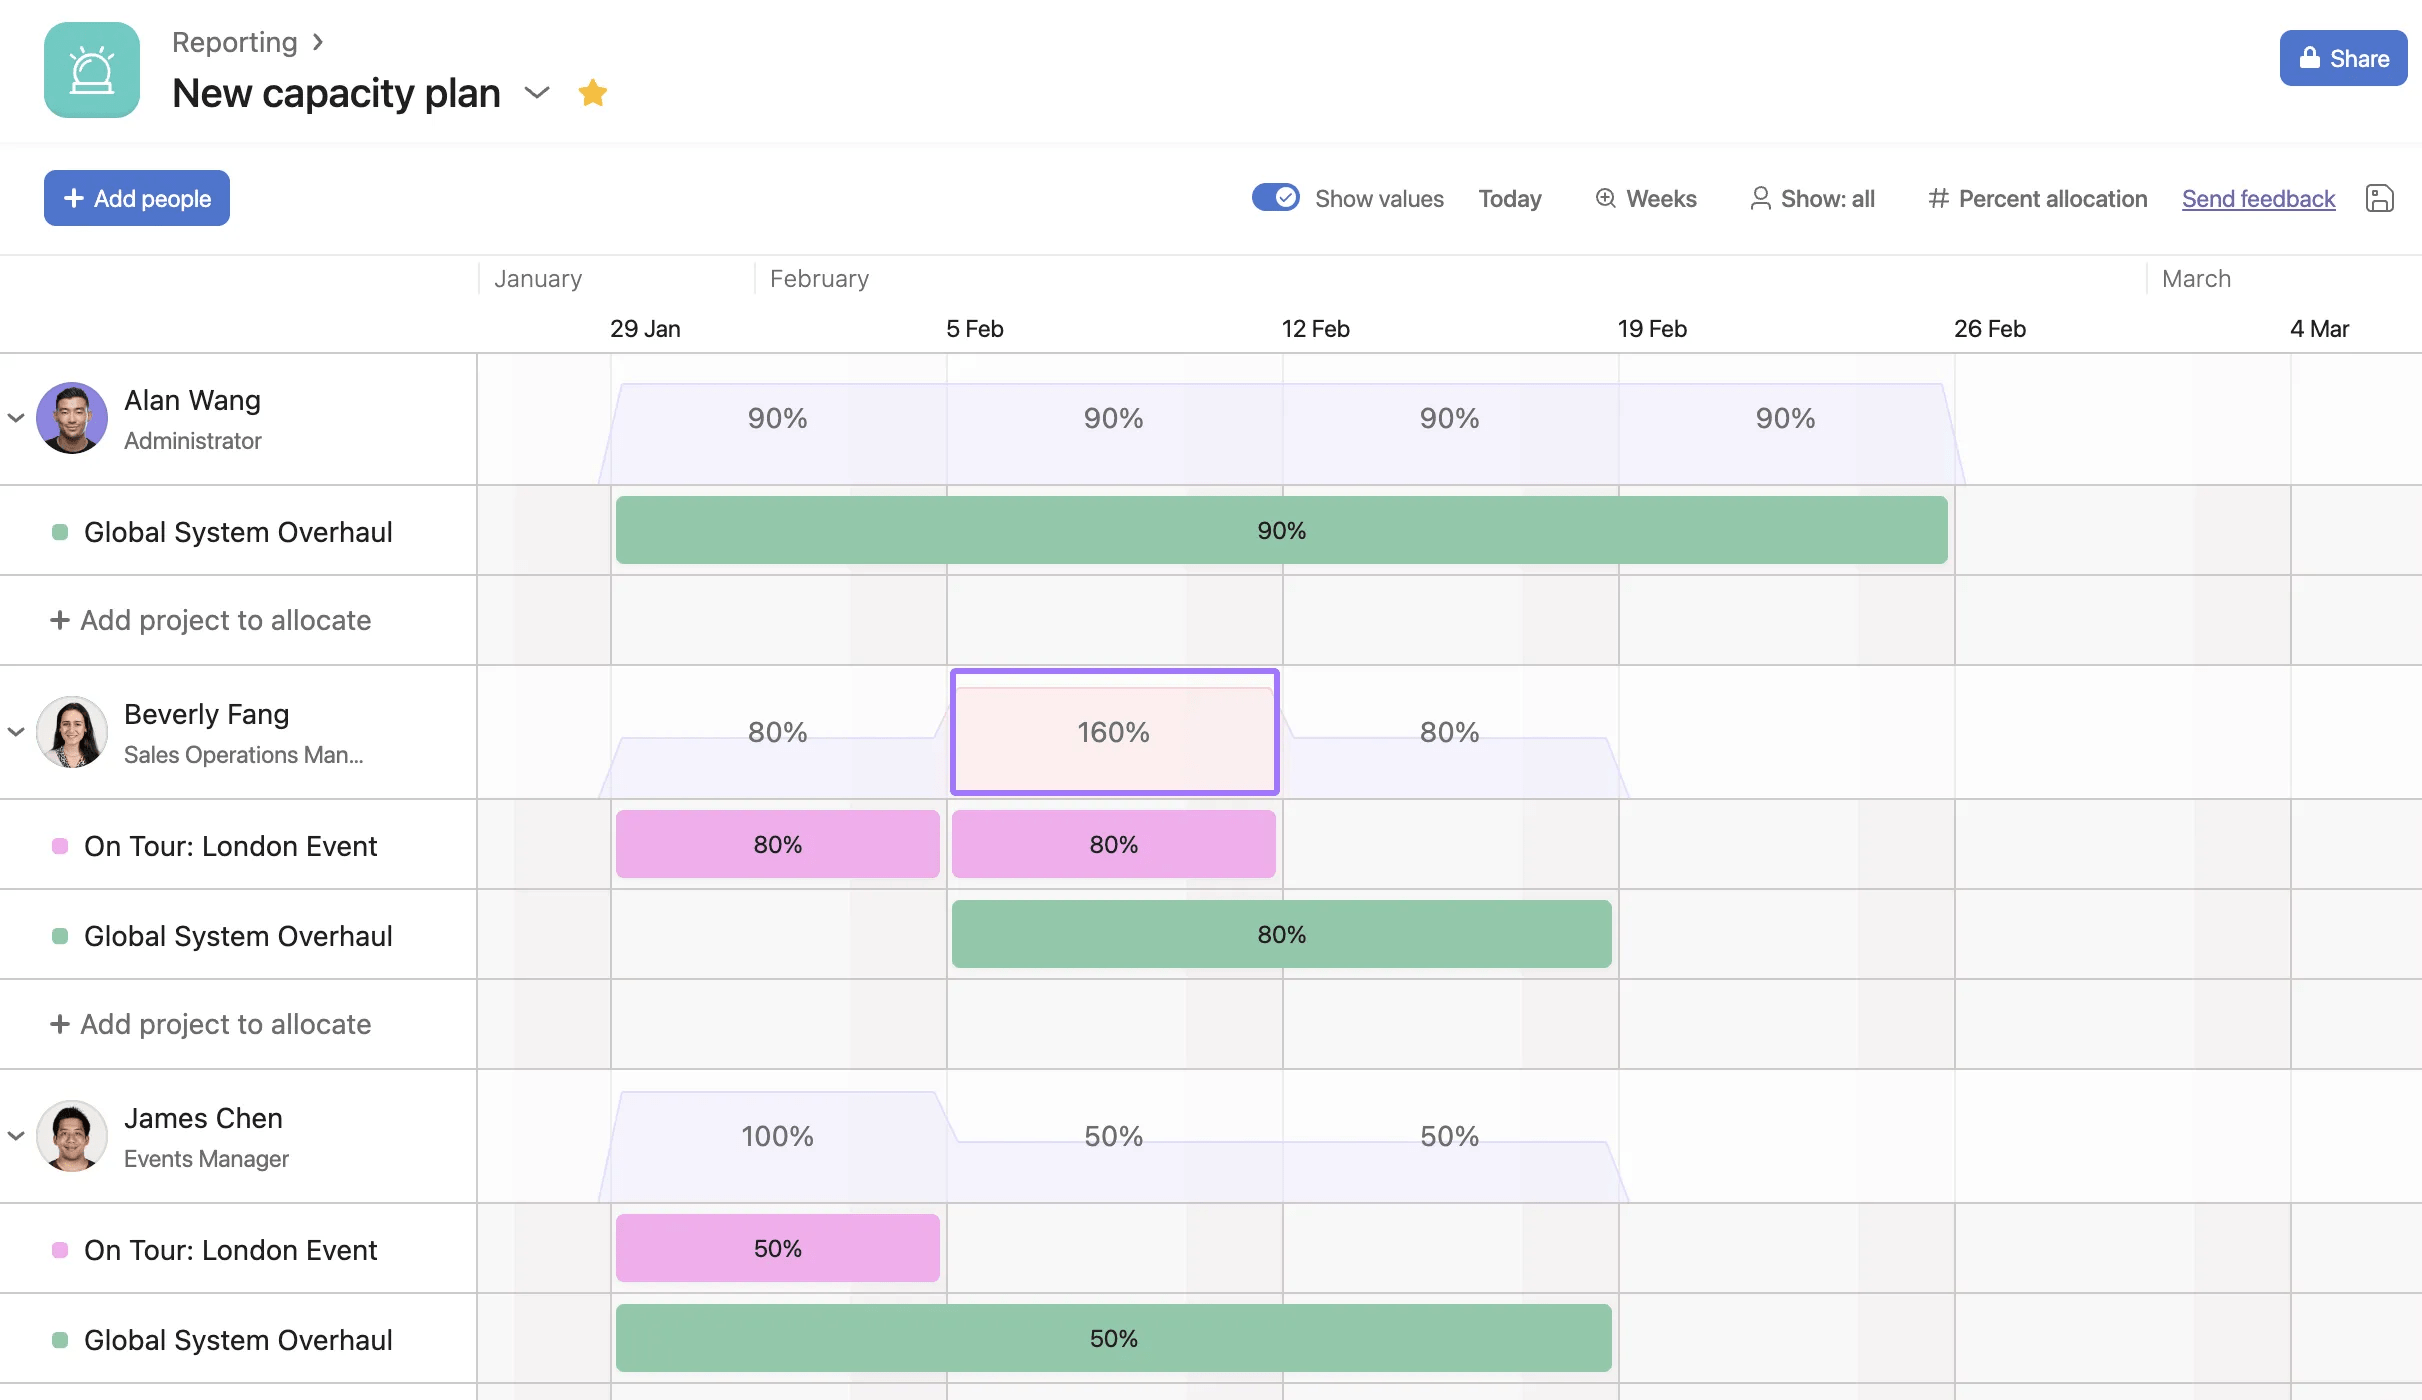Select Today in the toolbar

tap(1509, 198)
